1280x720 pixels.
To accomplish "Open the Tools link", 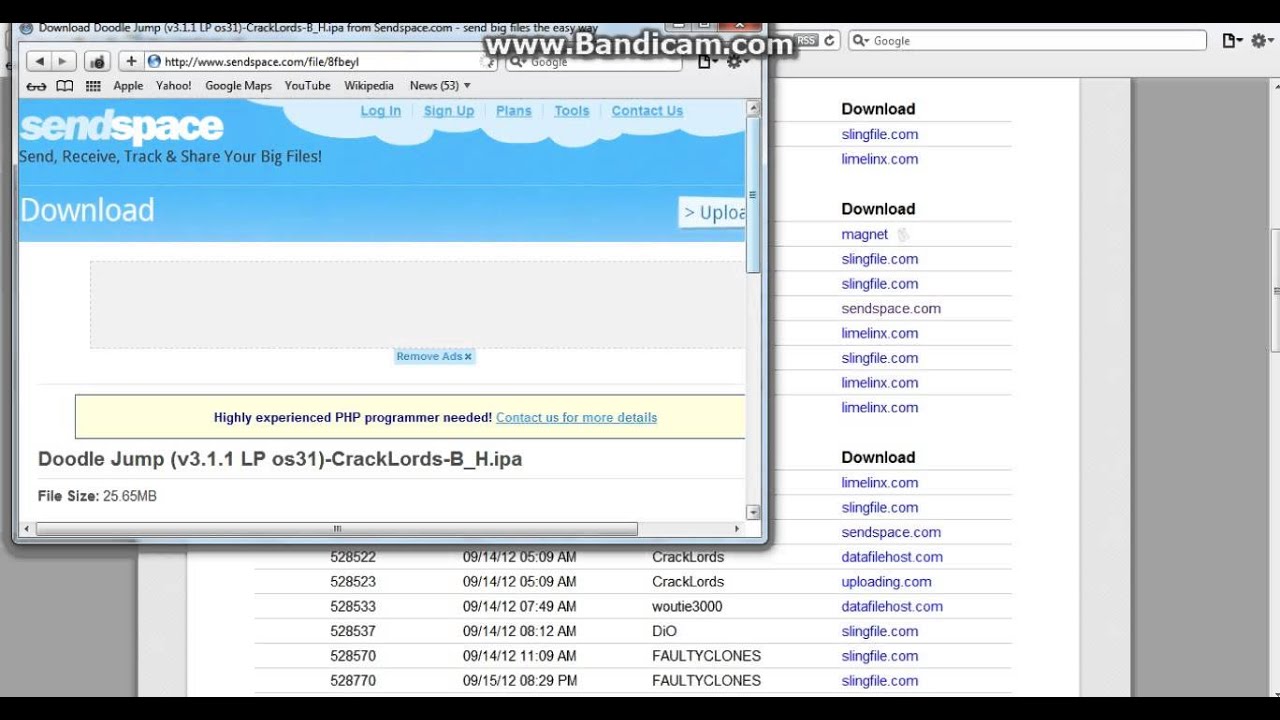I will [572, 111].
